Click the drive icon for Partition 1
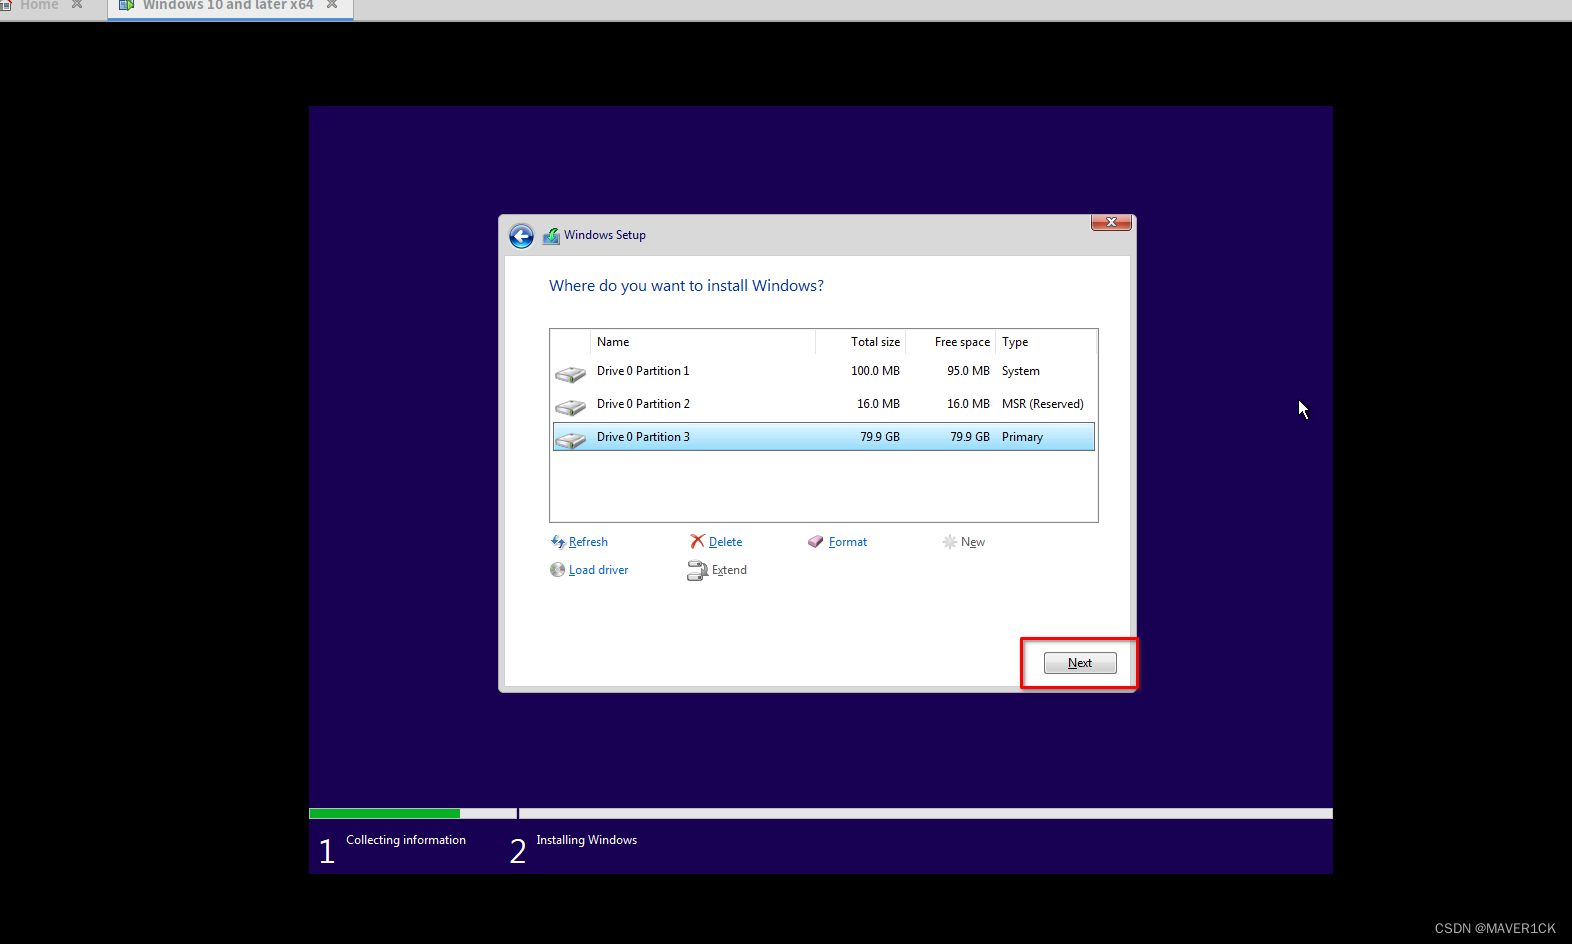1572x944 pixels. 570,374
